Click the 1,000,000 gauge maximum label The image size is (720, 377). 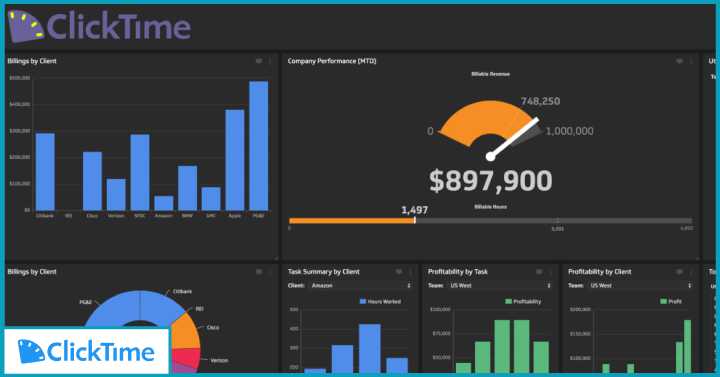569,131
